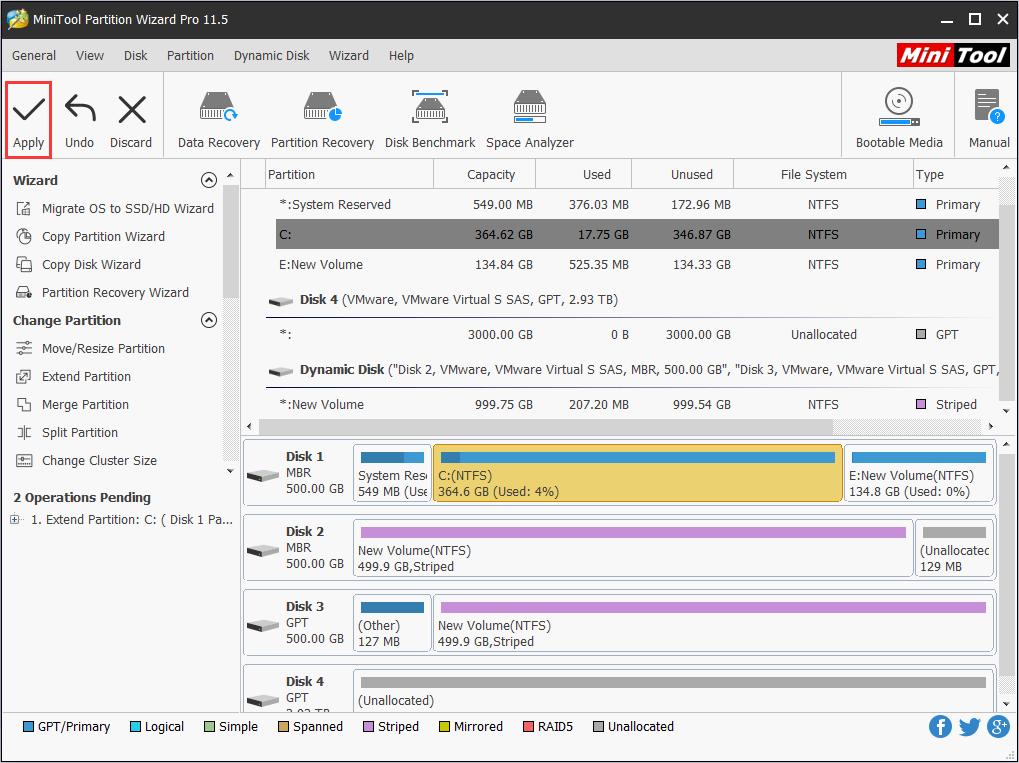The image size is (1019, 763).
Task: Choose Copy Disk Wizard link
Action: (91, 265)
